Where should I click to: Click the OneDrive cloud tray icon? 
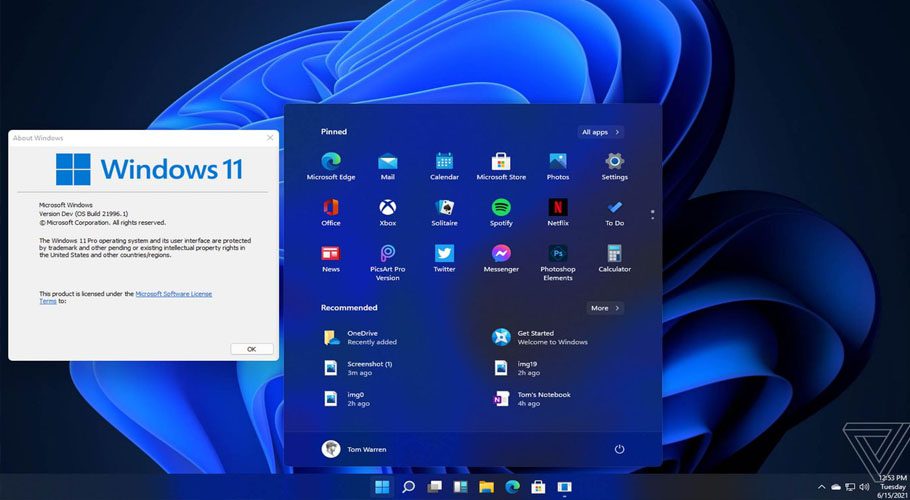pos(836,487)
